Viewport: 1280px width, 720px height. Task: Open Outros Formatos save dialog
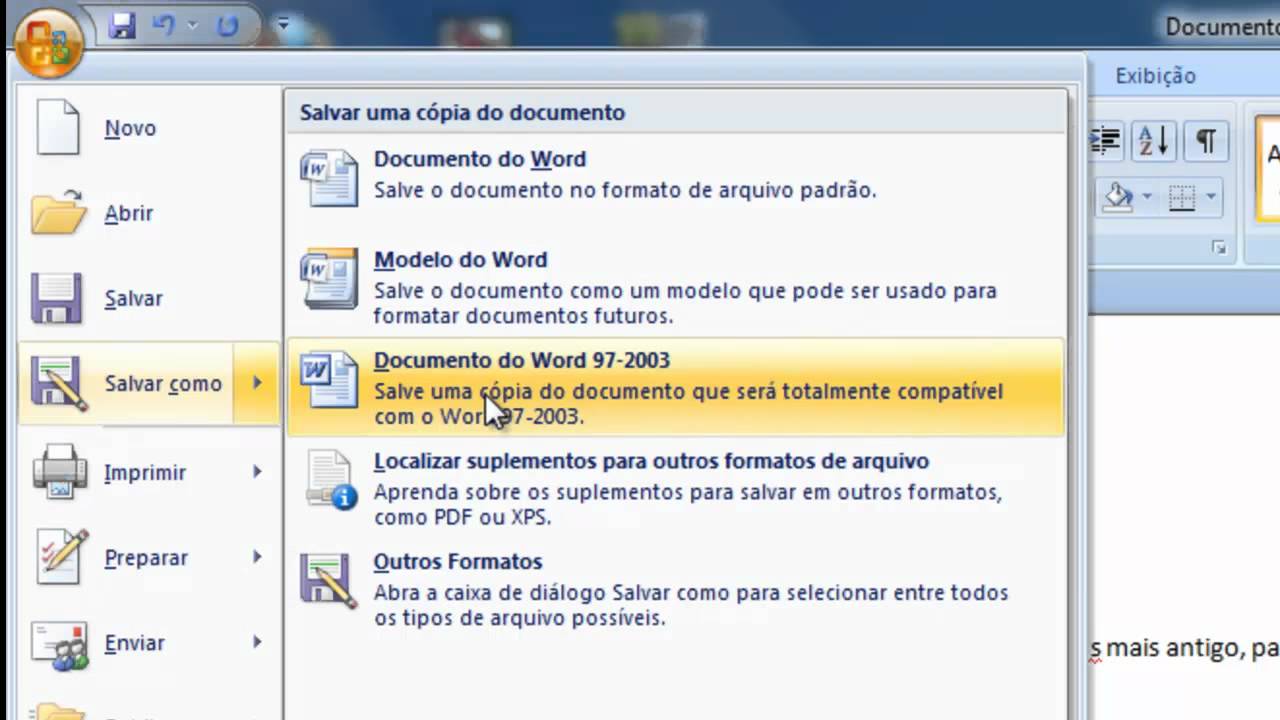(676, 589)
